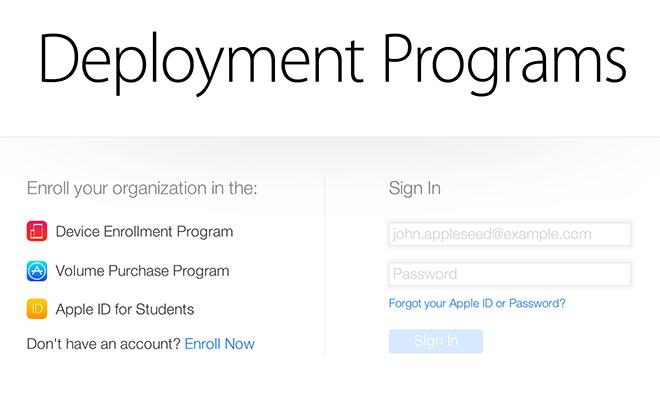Click the red Device Enrollment Program icon
Image resolution: width=660 pixels, height=396 pixels.
point(37,231)
